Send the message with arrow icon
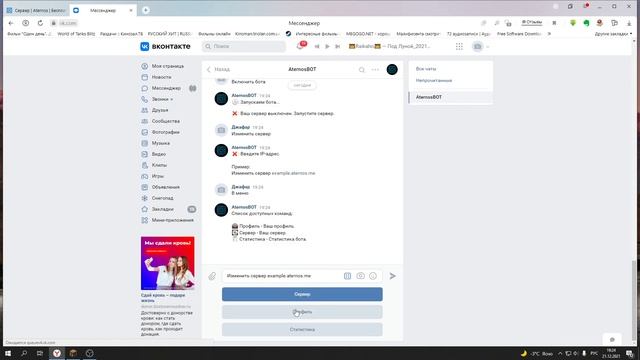640x360 pixels. pyautogui.click(x=392, y=276)
